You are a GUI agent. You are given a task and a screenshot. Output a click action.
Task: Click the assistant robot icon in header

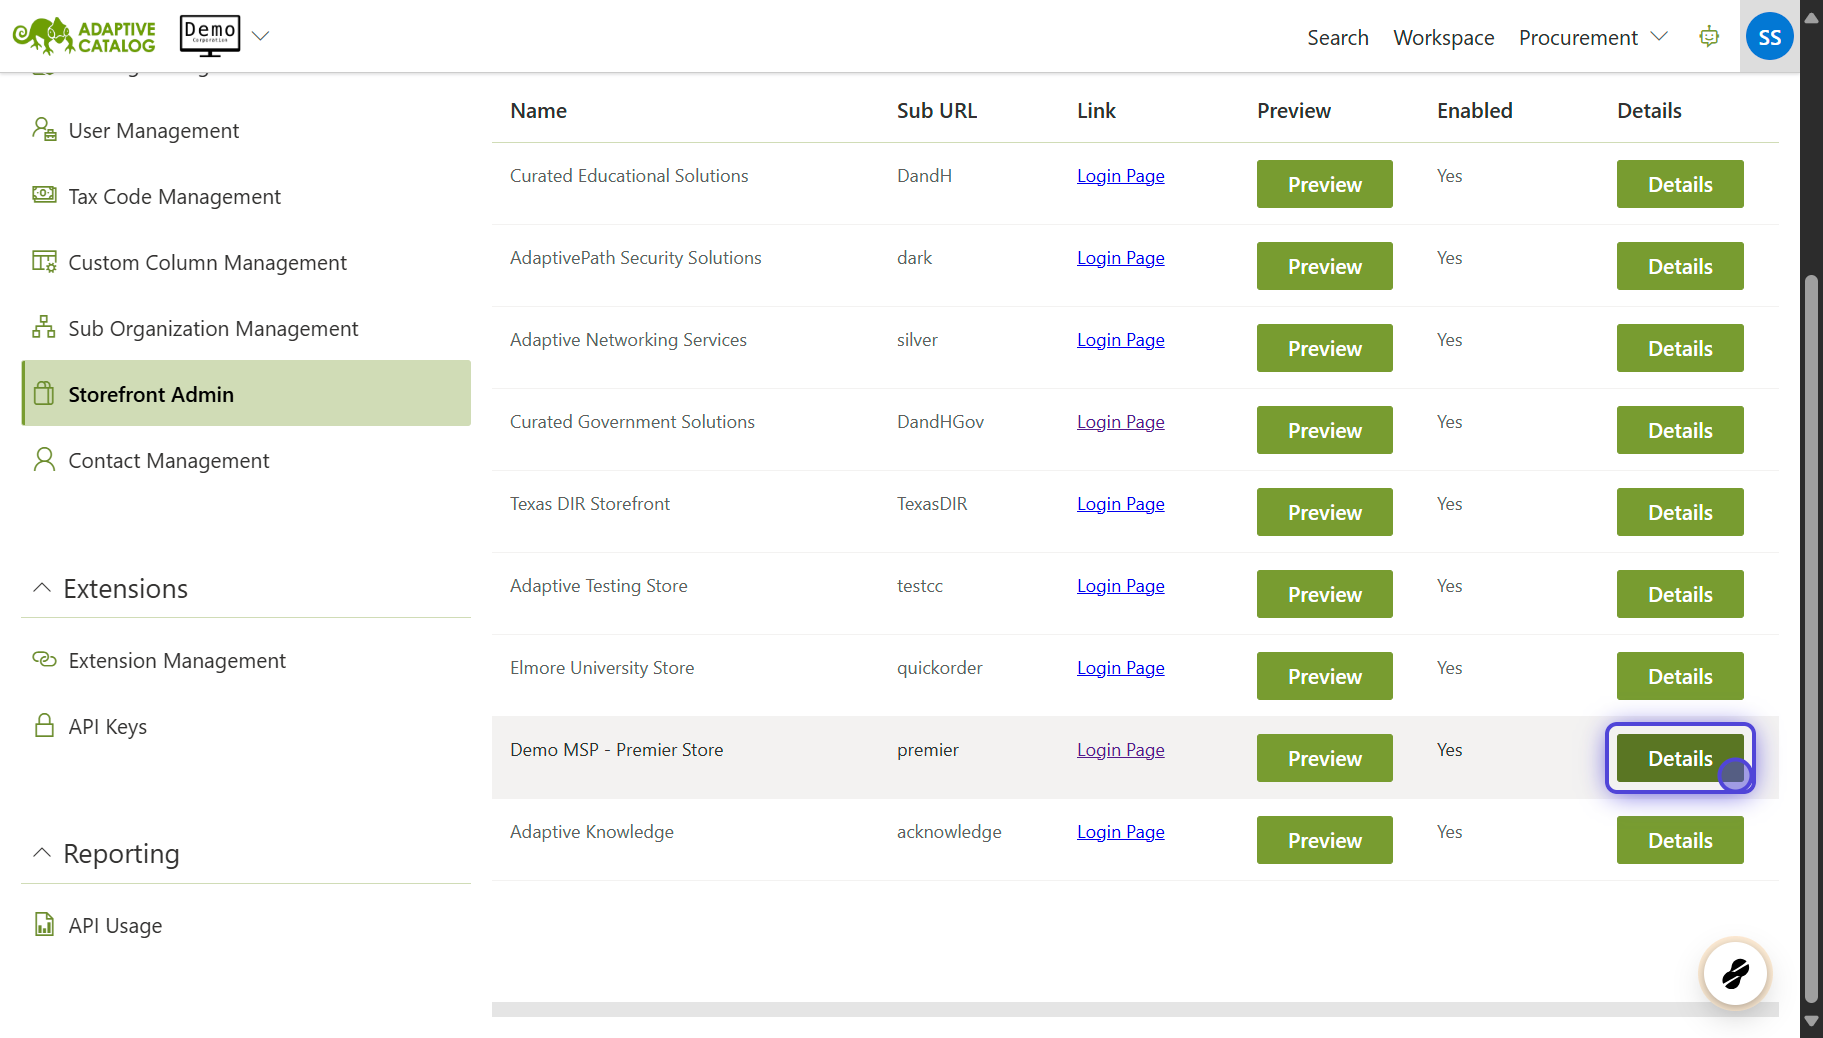1709,37
